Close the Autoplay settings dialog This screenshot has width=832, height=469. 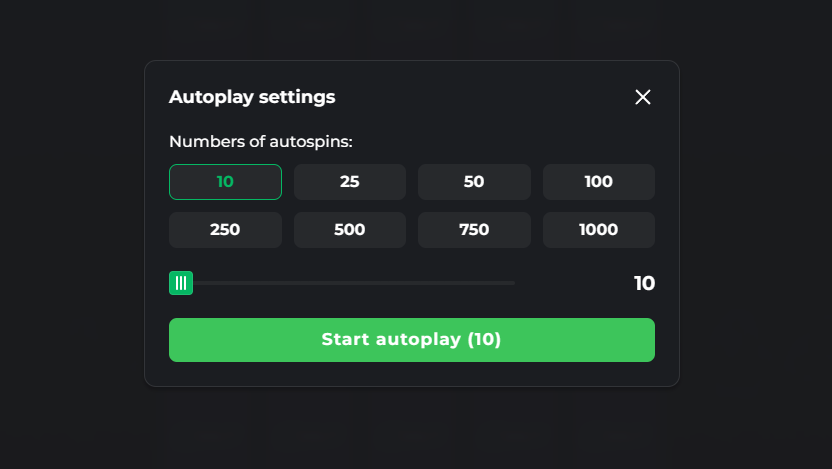pos(643,97)
